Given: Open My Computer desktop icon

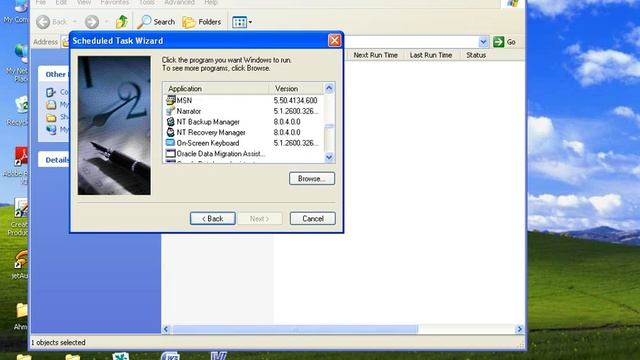Looking at the screenshot, I should (16, 12).
